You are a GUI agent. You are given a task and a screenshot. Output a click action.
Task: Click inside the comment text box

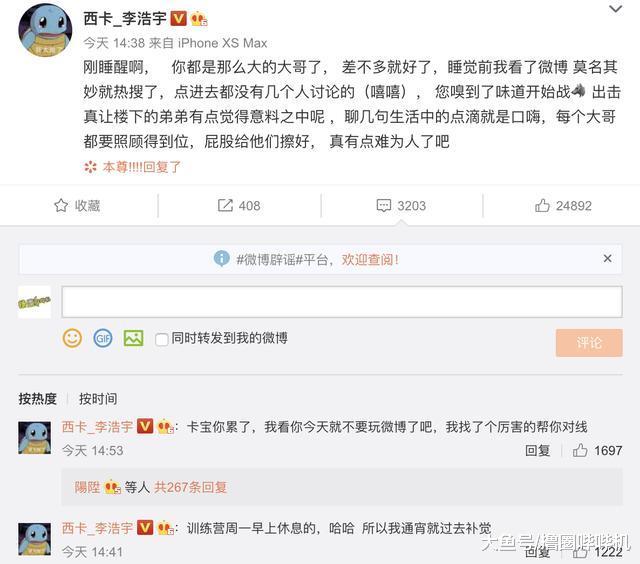(342, 302)
